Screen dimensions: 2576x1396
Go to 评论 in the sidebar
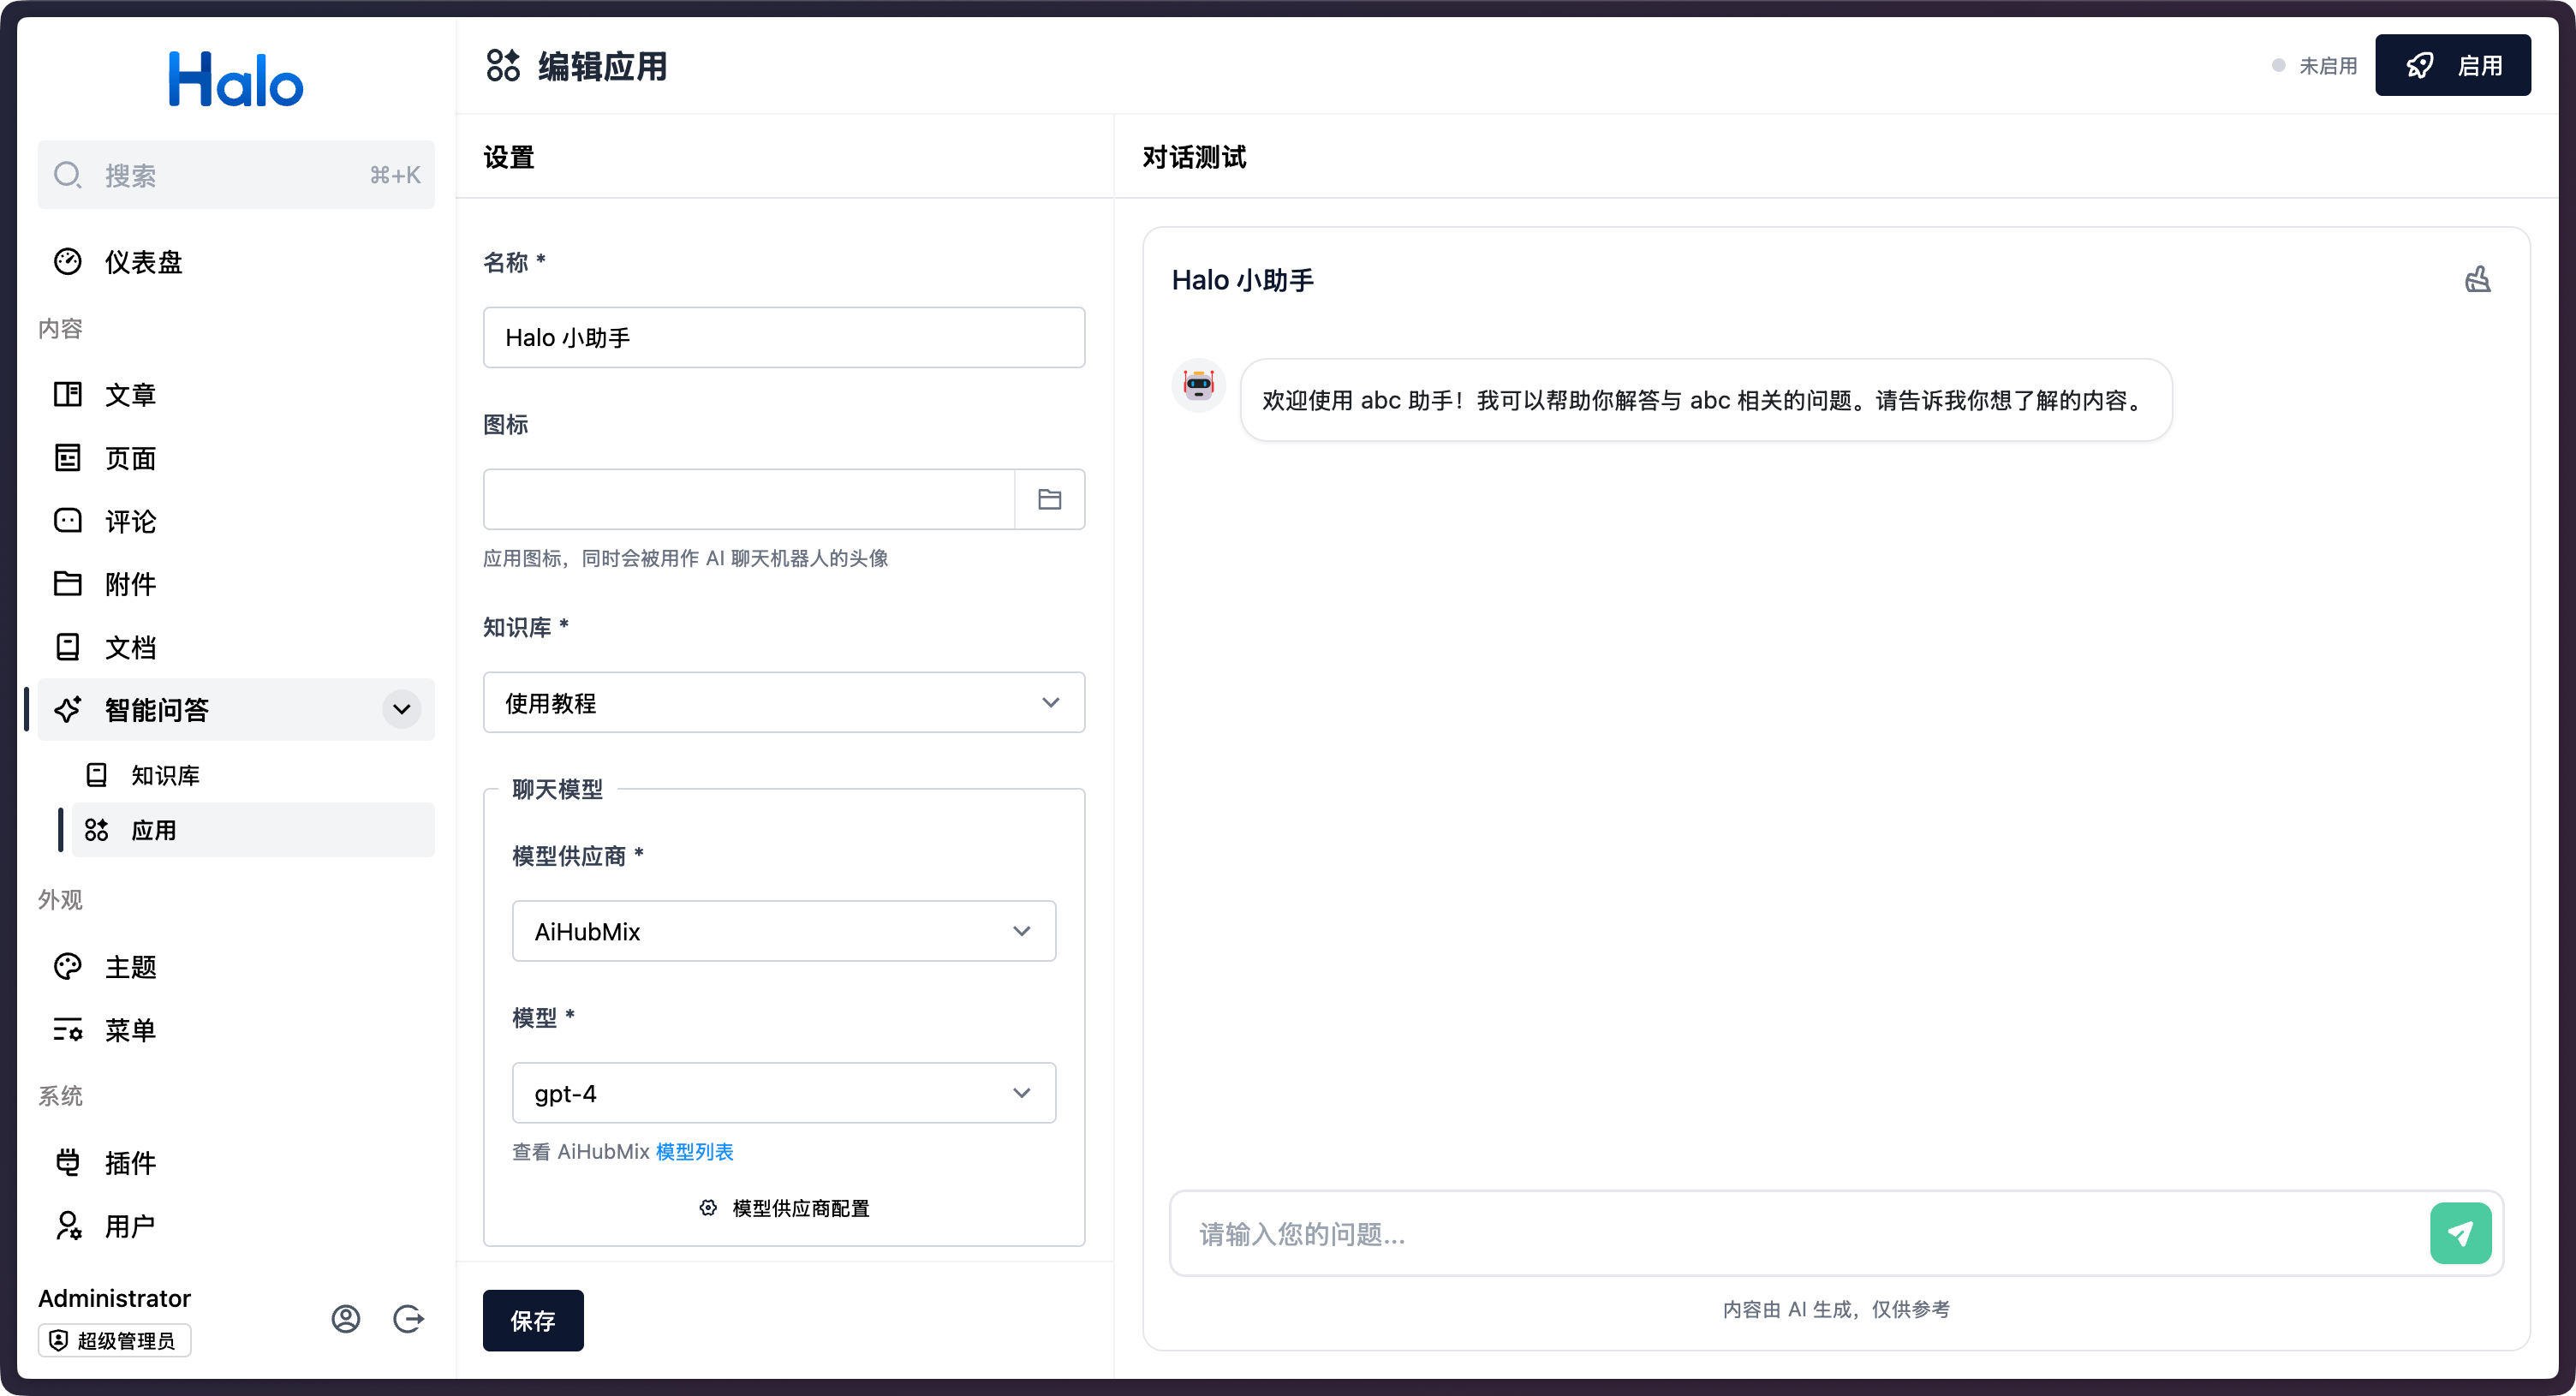click(236, 521)
